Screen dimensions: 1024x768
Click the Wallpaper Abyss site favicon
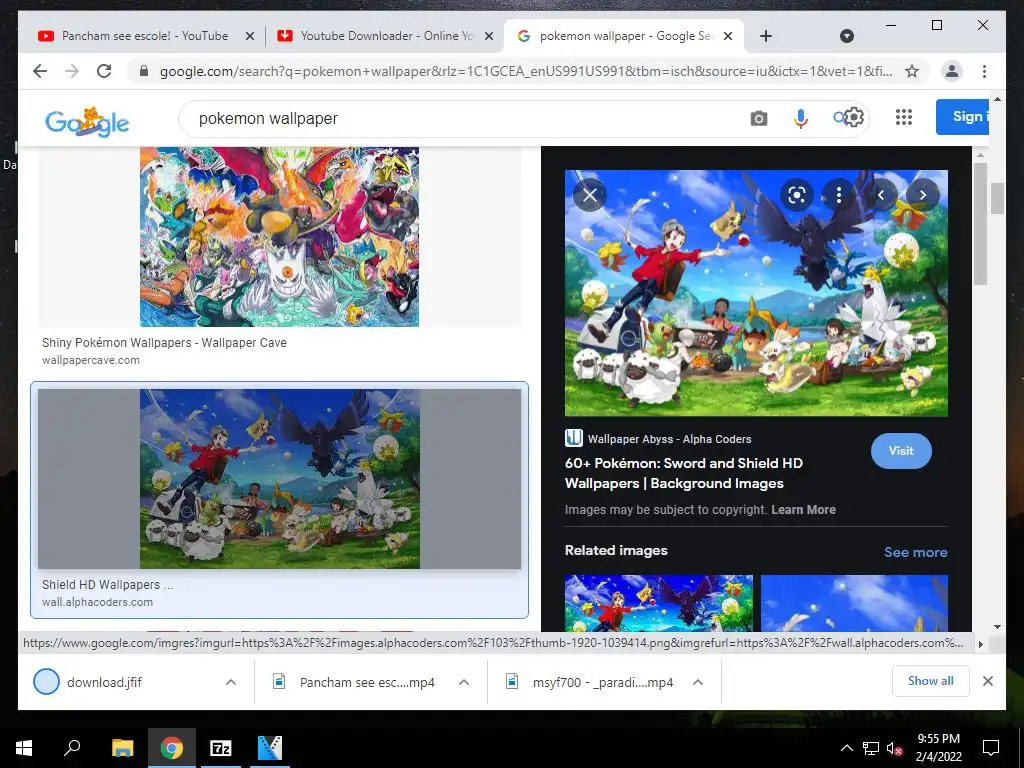(573, 438)
